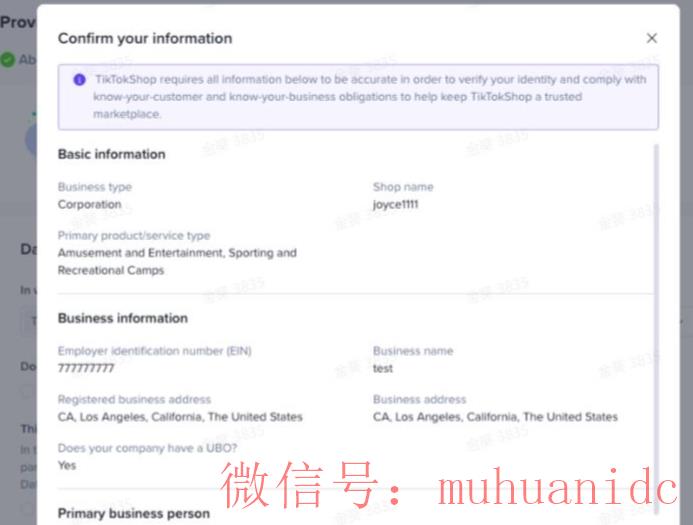Click the Business information heading
This screenshot has height=525, width=693.
(x=122, y=318)
